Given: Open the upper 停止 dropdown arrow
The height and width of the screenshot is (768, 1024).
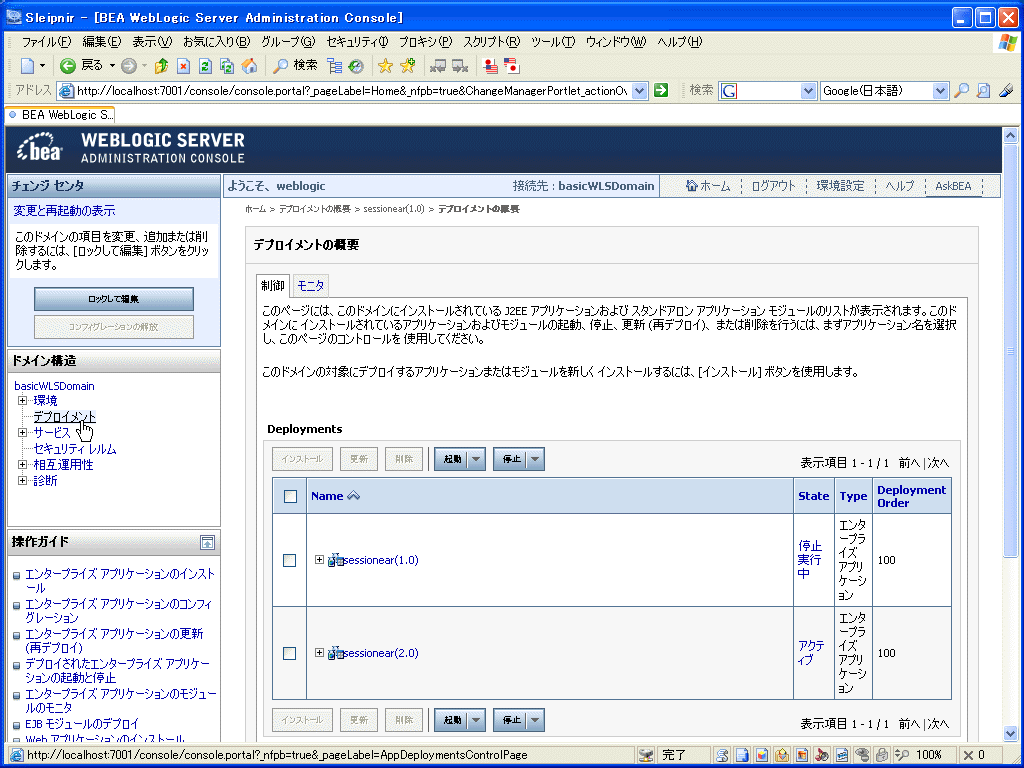Looking at the screenshot, I should click(536, 459).
